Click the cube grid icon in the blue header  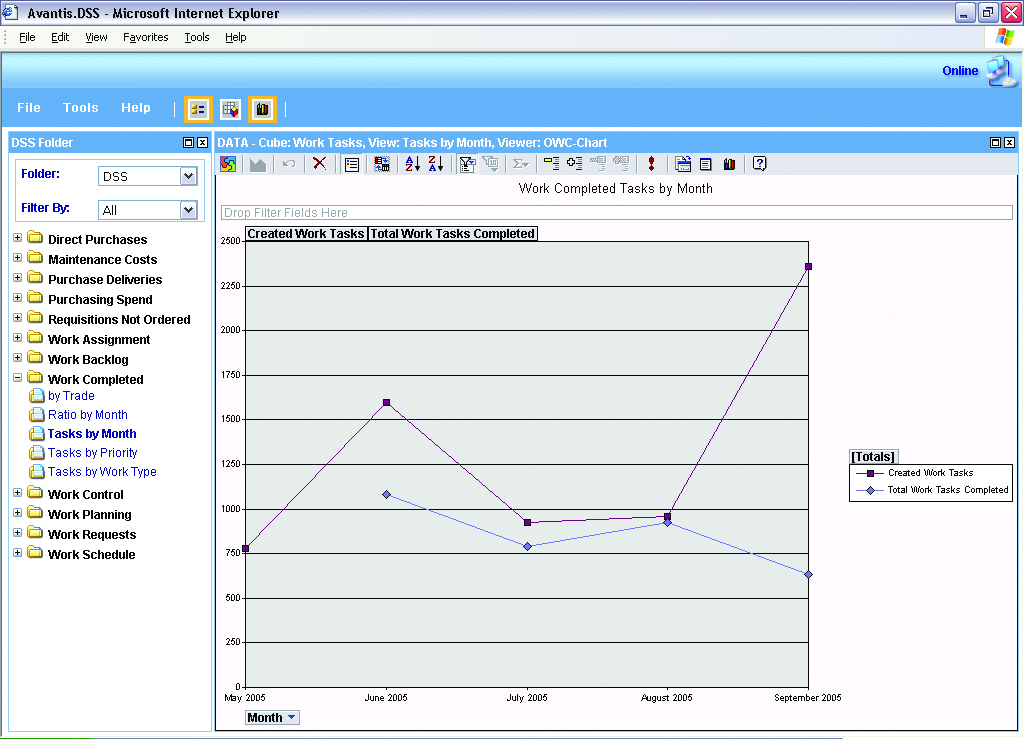tap(230, 109)
